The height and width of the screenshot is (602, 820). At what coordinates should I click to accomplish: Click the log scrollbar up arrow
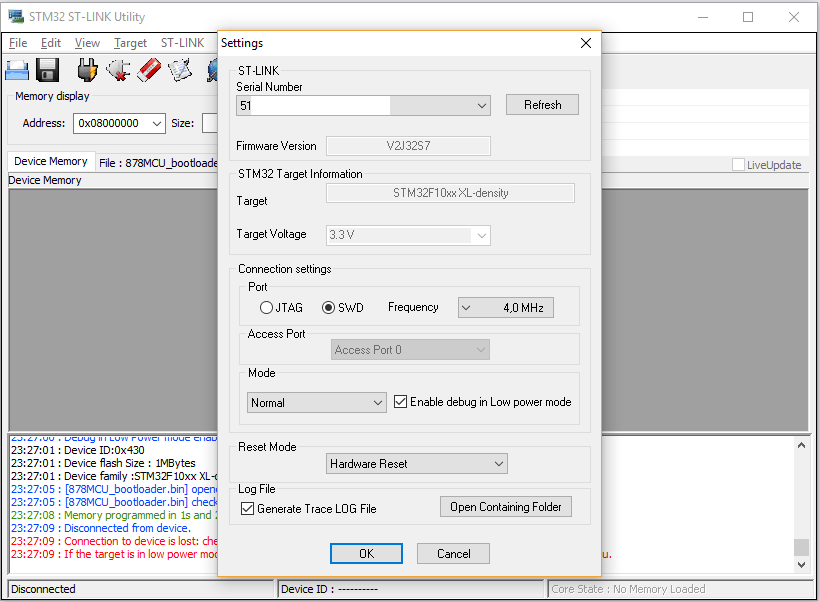(801, 445)
